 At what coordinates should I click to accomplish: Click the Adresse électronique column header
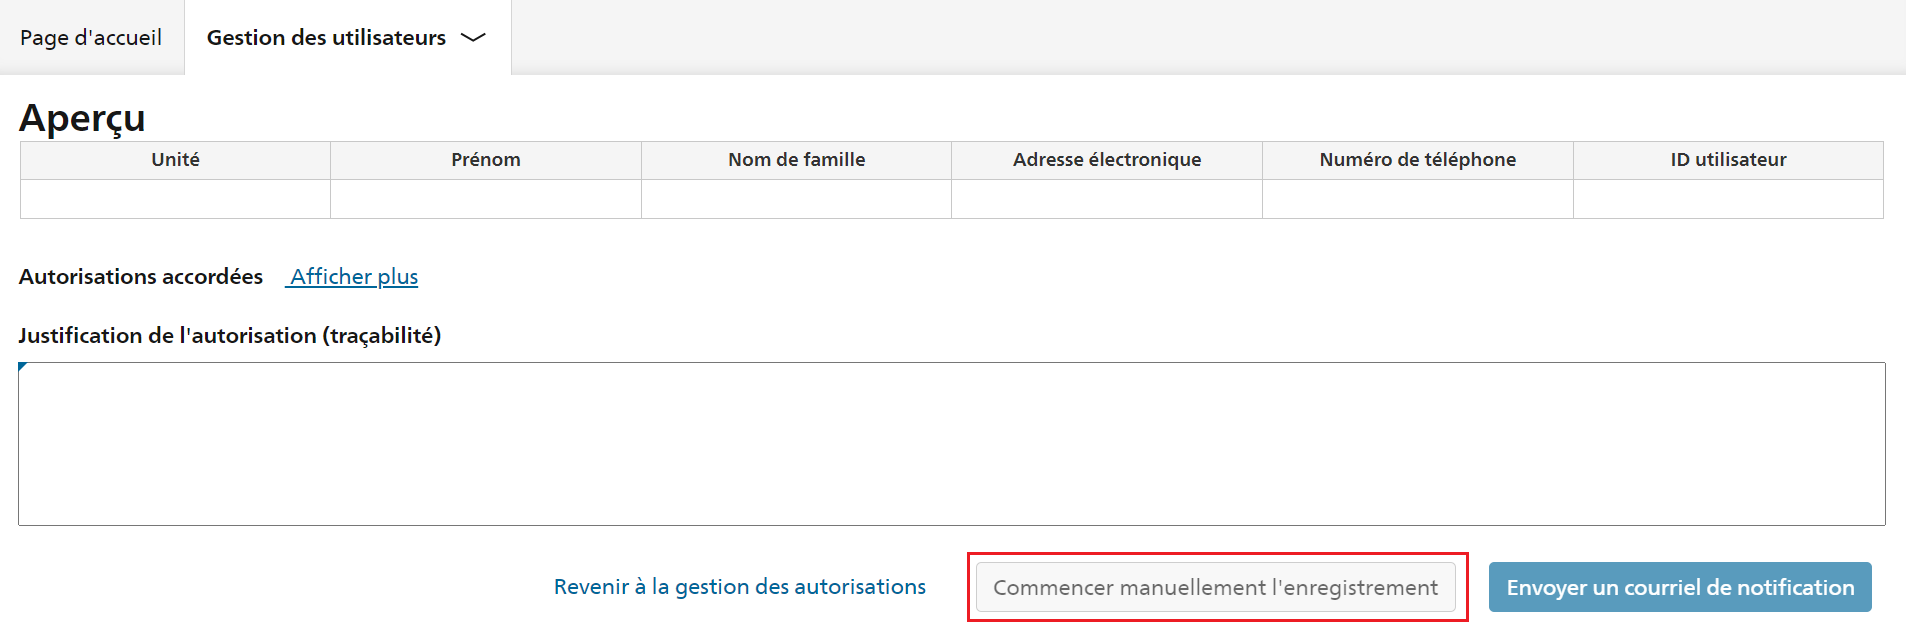click(1107, 160)
